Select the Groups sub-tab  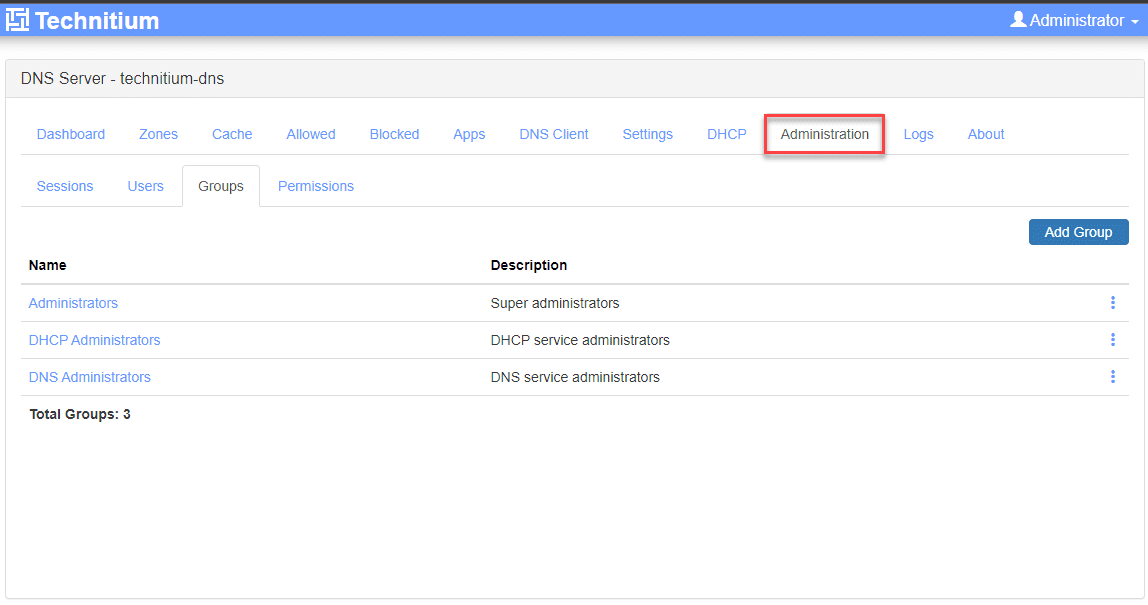(220, 186)
